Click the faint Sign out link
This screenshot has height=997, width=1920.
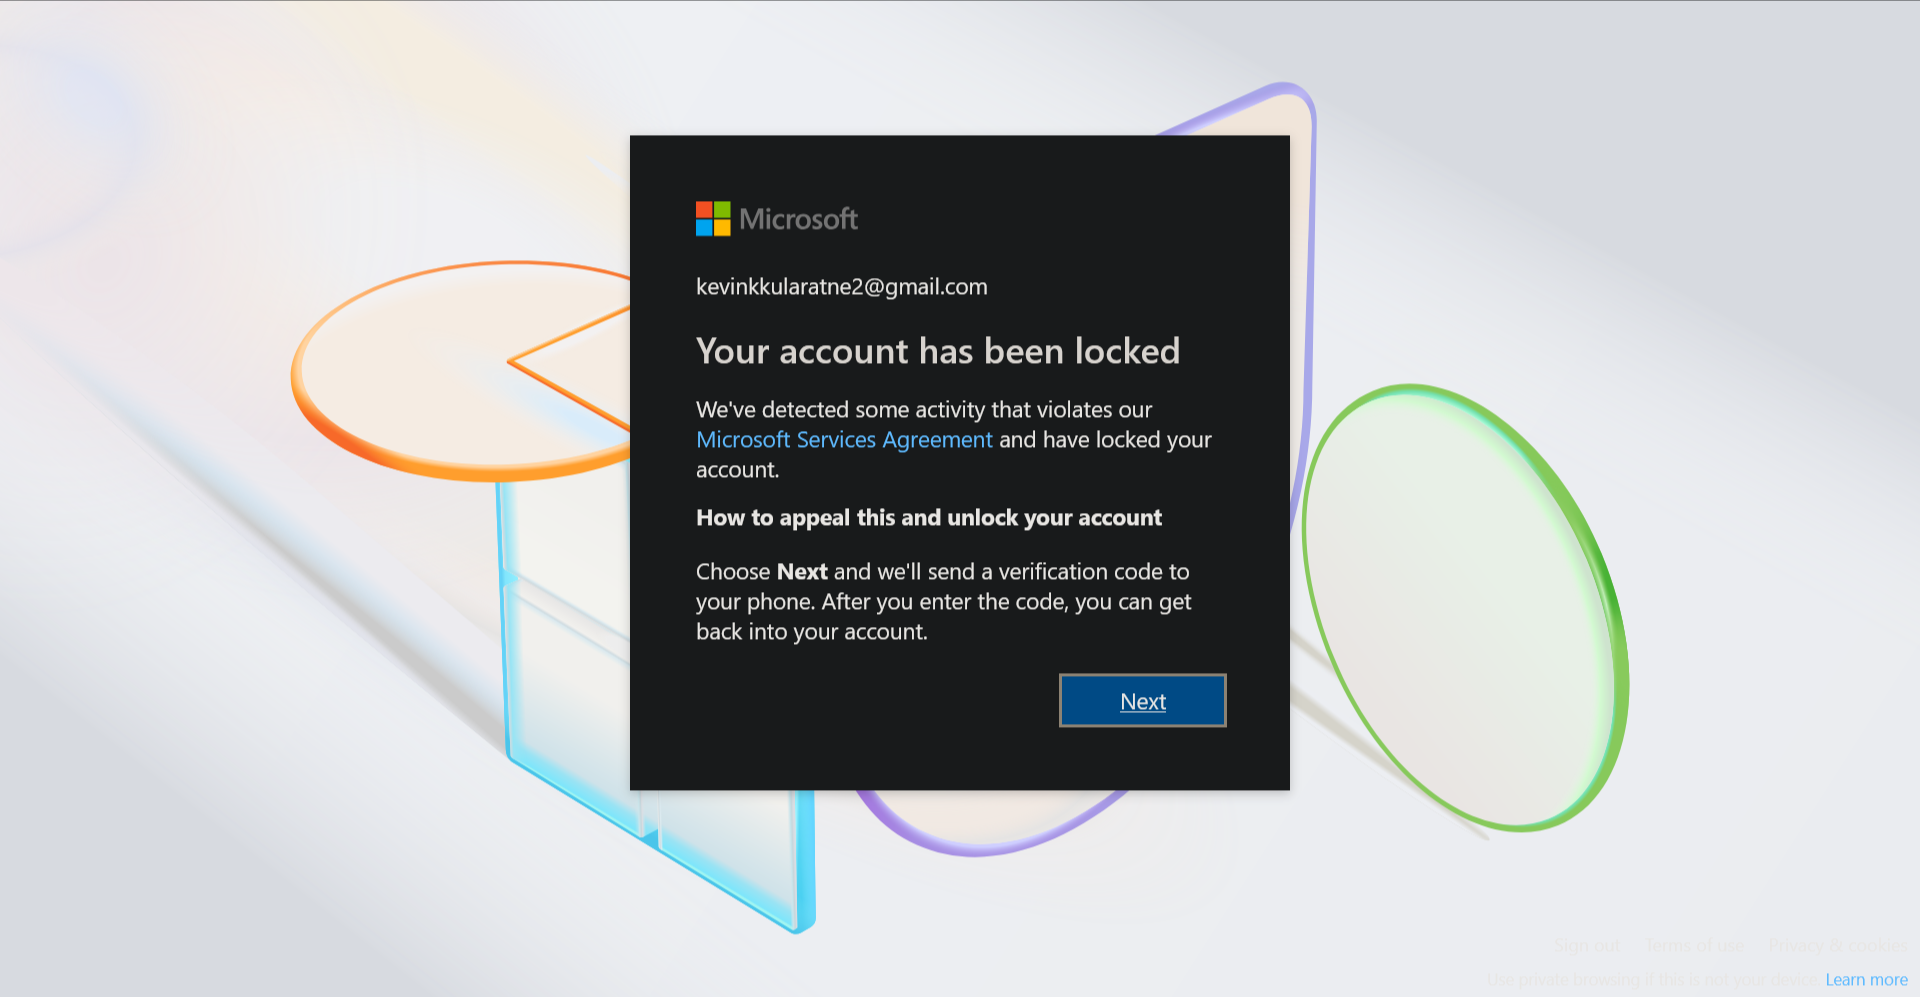pyautogui.click(x=1587, y=945)
